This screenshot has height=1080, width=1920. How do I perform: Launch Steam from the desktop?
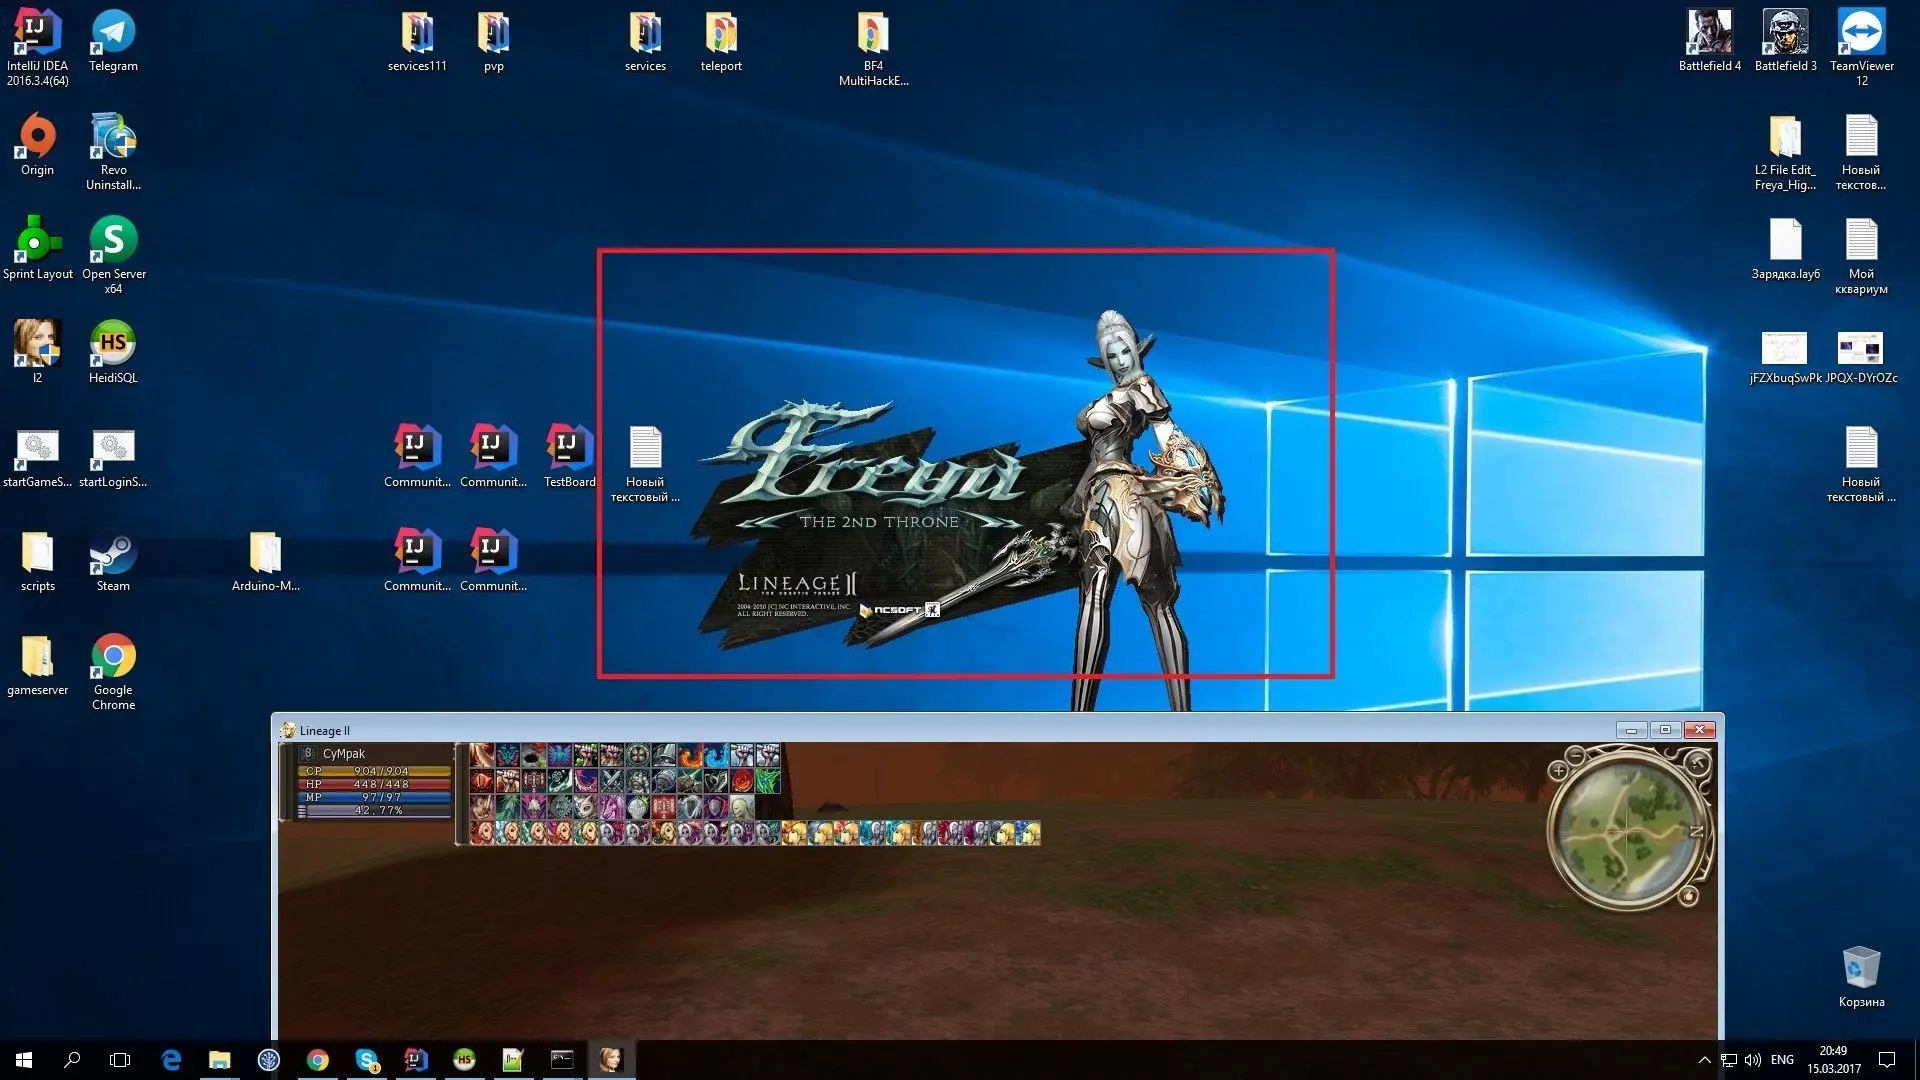coord(113,561)
